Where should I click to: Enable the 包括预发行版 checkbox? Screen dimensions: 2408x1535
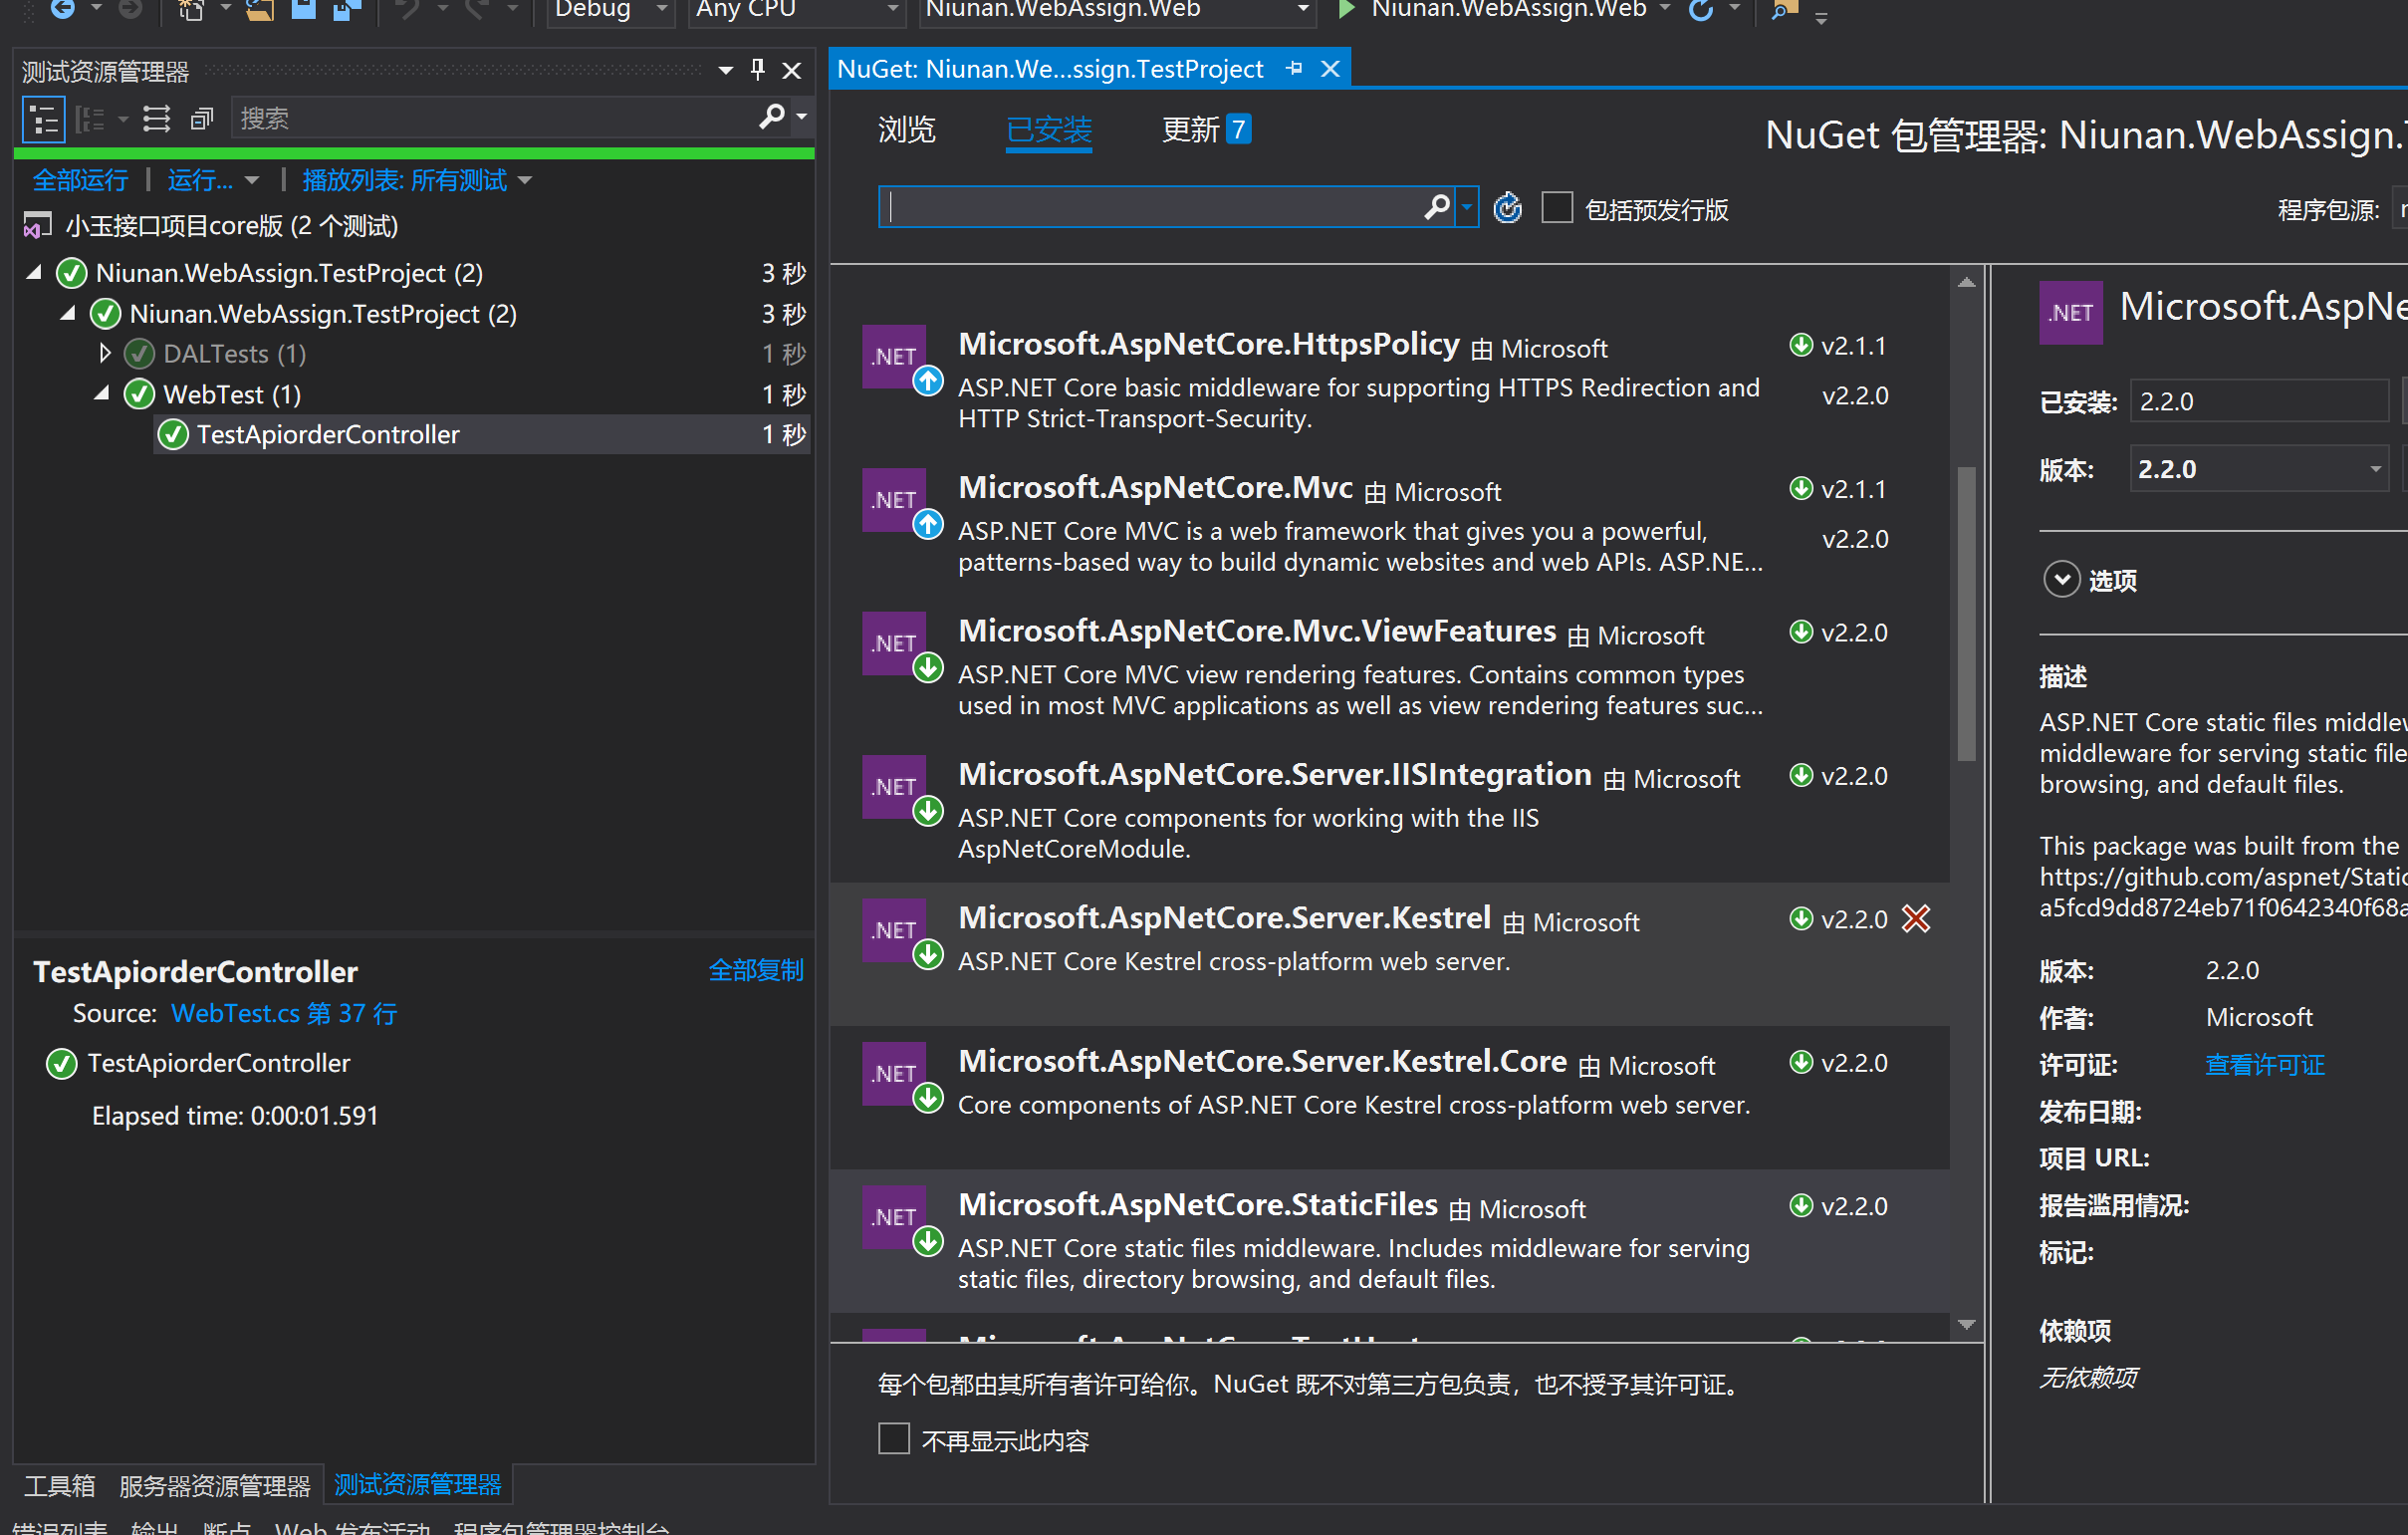pos(1556,208)
